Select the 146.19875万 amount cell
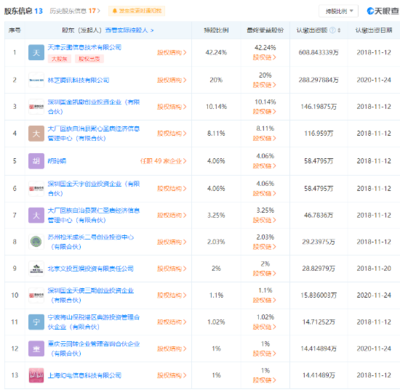This screenshot has height=392, width=400. coord(318,107)
